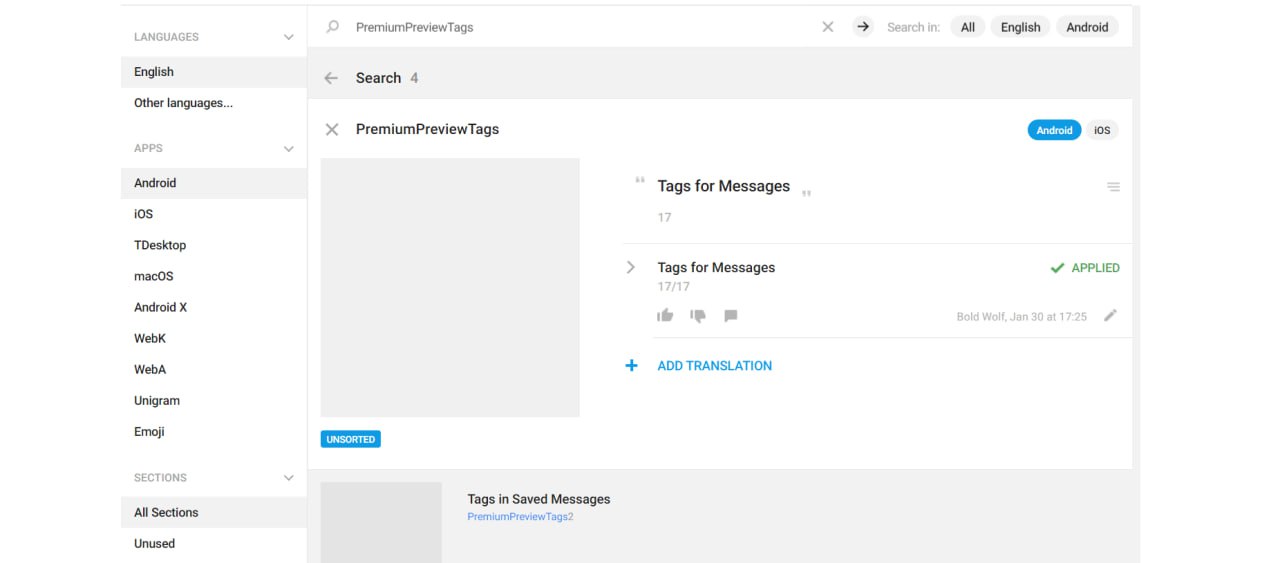
Task: Open the PremiumPreviewTags2 link
Action: (520, 517)
